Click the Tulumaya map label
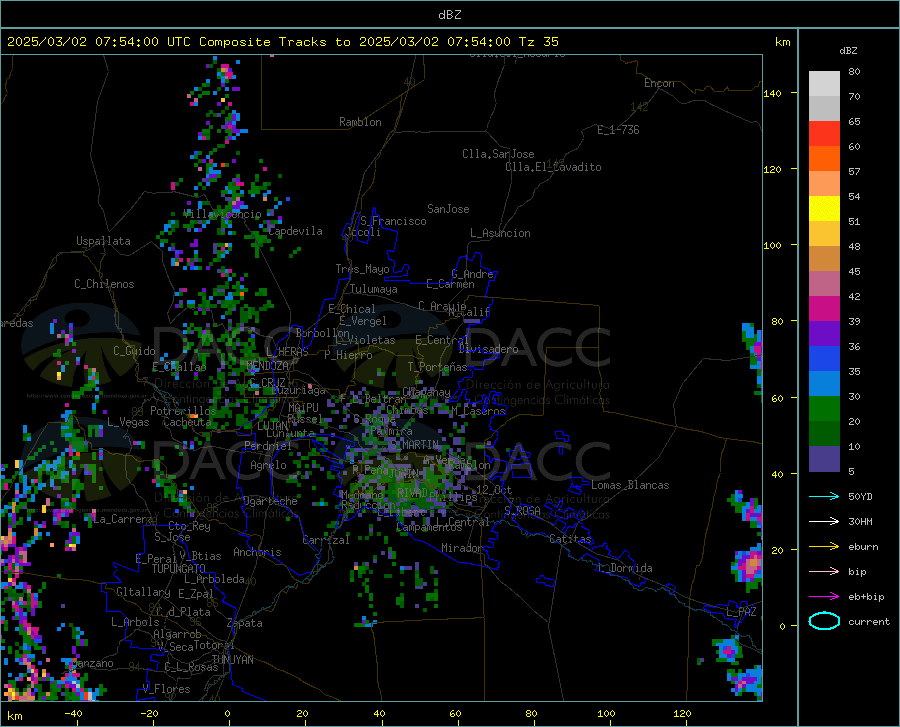The height and width of the screenshot is (727, 900). (374, 289)
